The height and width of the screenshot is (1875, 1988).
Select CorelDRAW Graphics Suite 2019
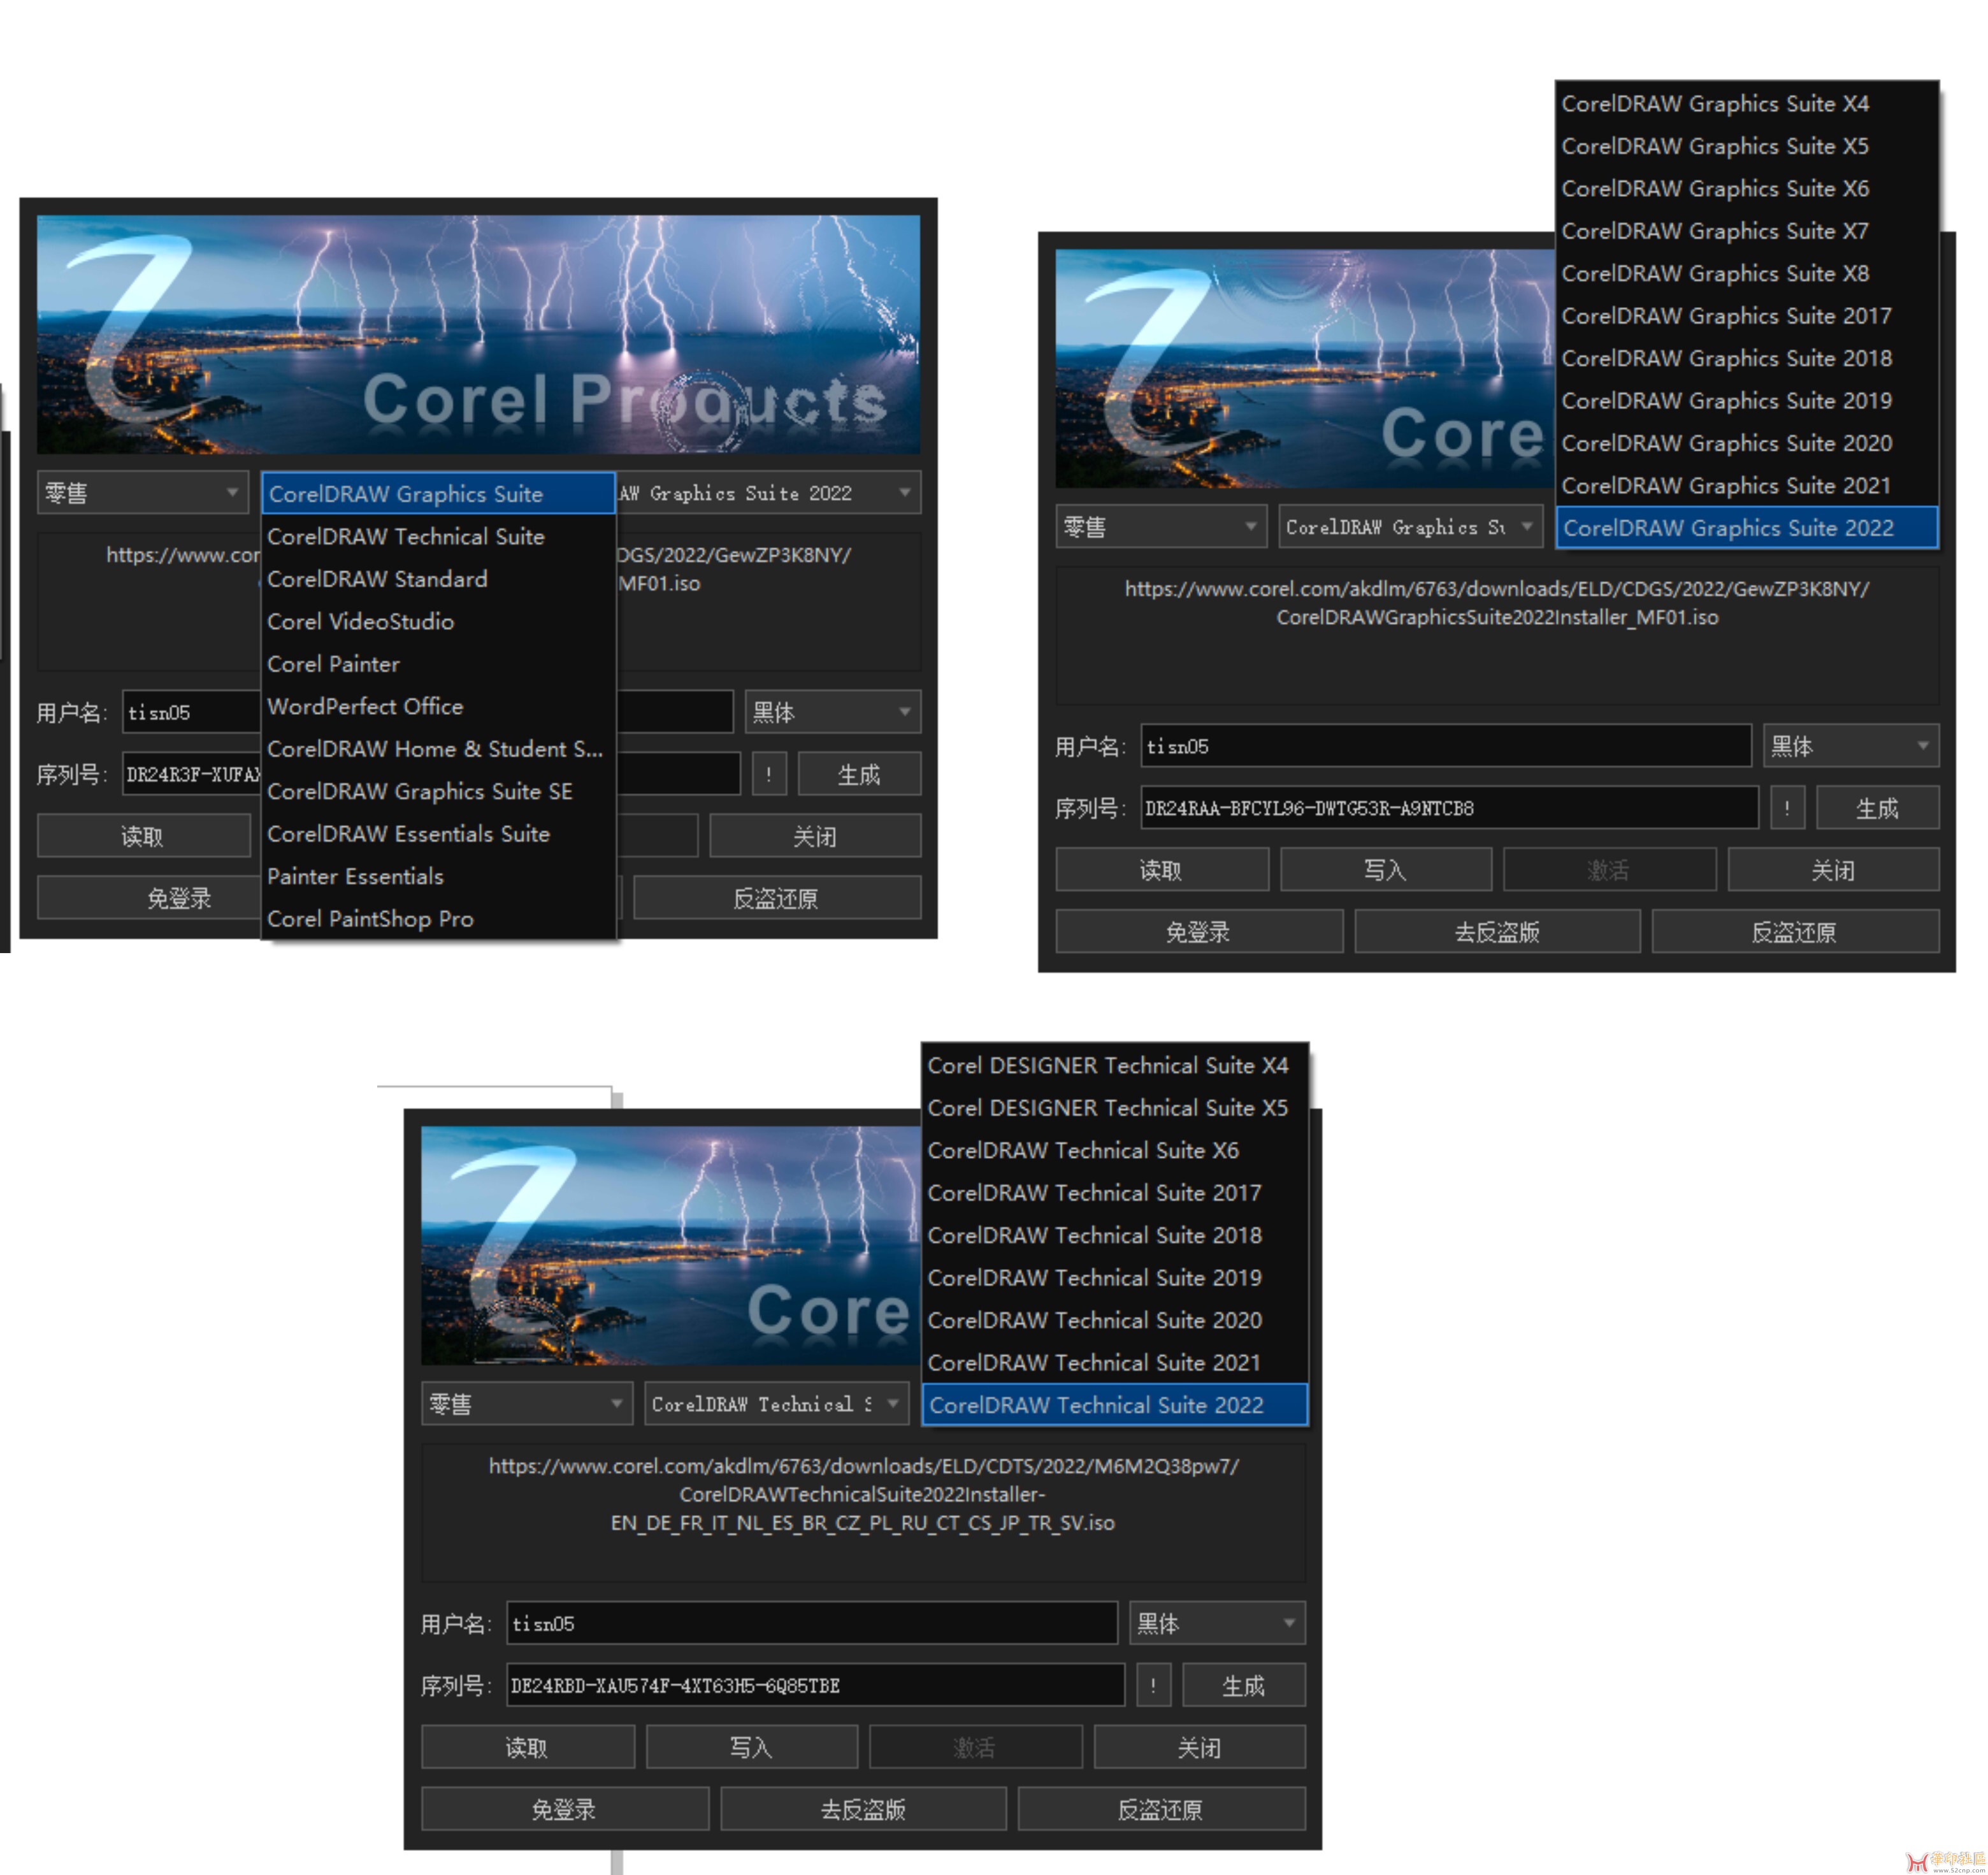tap(1747, 401)
